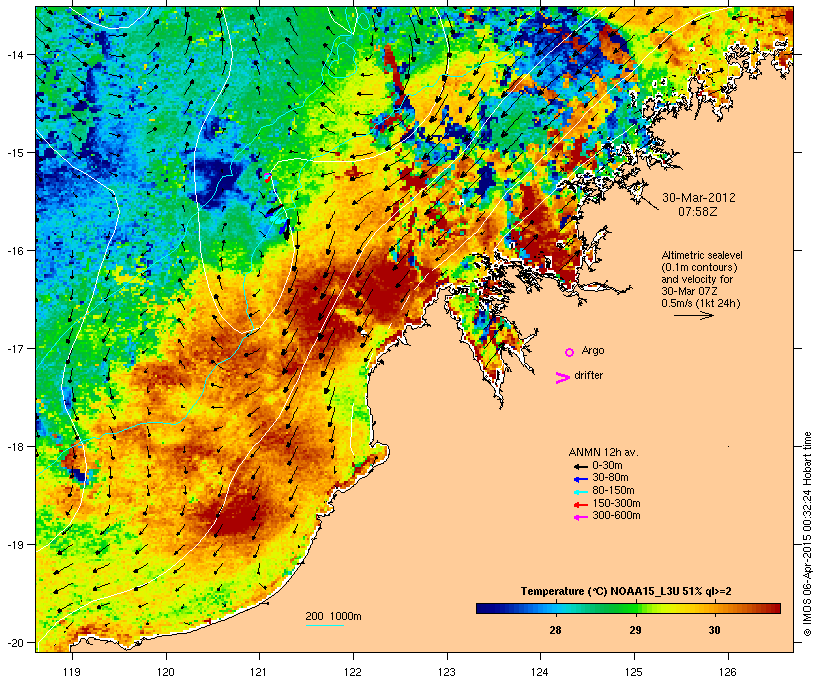Click the date text 30-Mar-2012
This screenshot has height=680, width=820.
click(699, 198)
